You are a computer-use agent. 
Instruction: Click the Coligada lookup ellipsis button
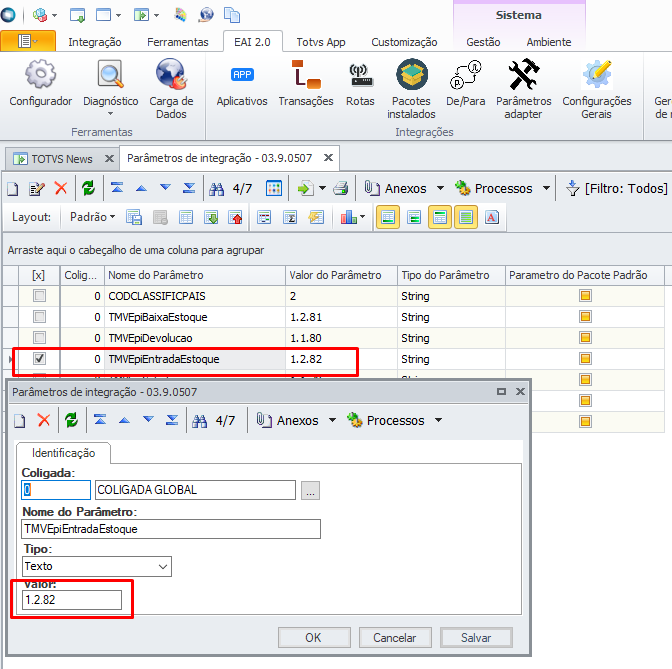coord(310,490)
